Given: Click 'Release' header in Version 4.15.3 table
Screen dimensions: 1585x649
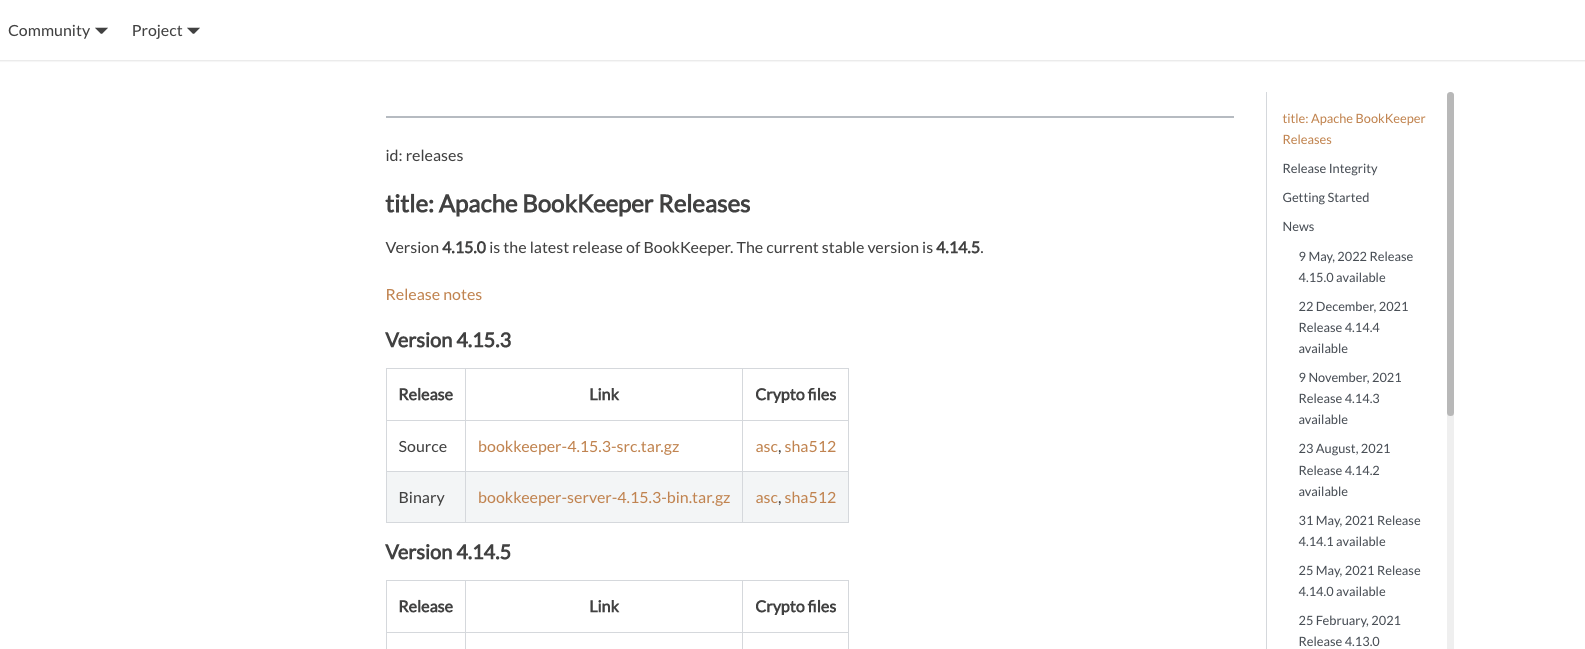Looking at the screenshot, I should pos(426,394).
